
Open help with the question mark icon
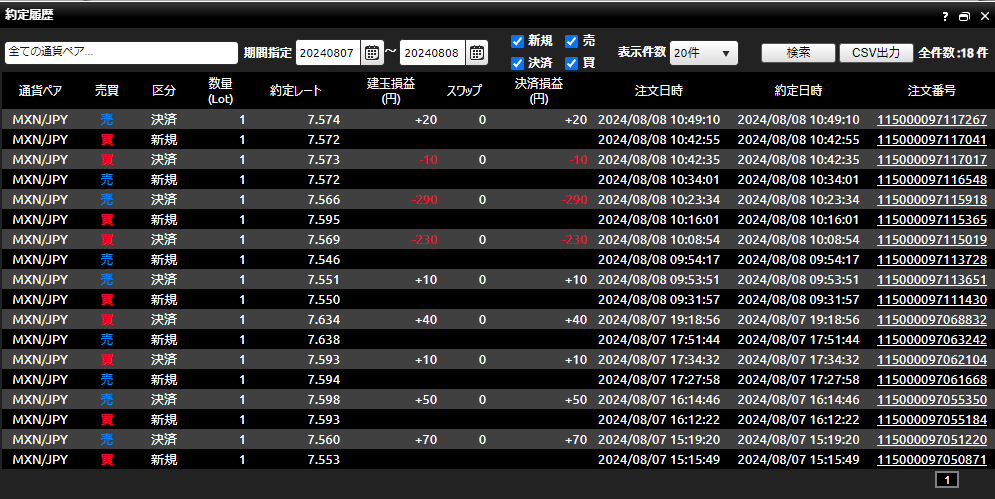pyautogui.click(x=944, y=17)
